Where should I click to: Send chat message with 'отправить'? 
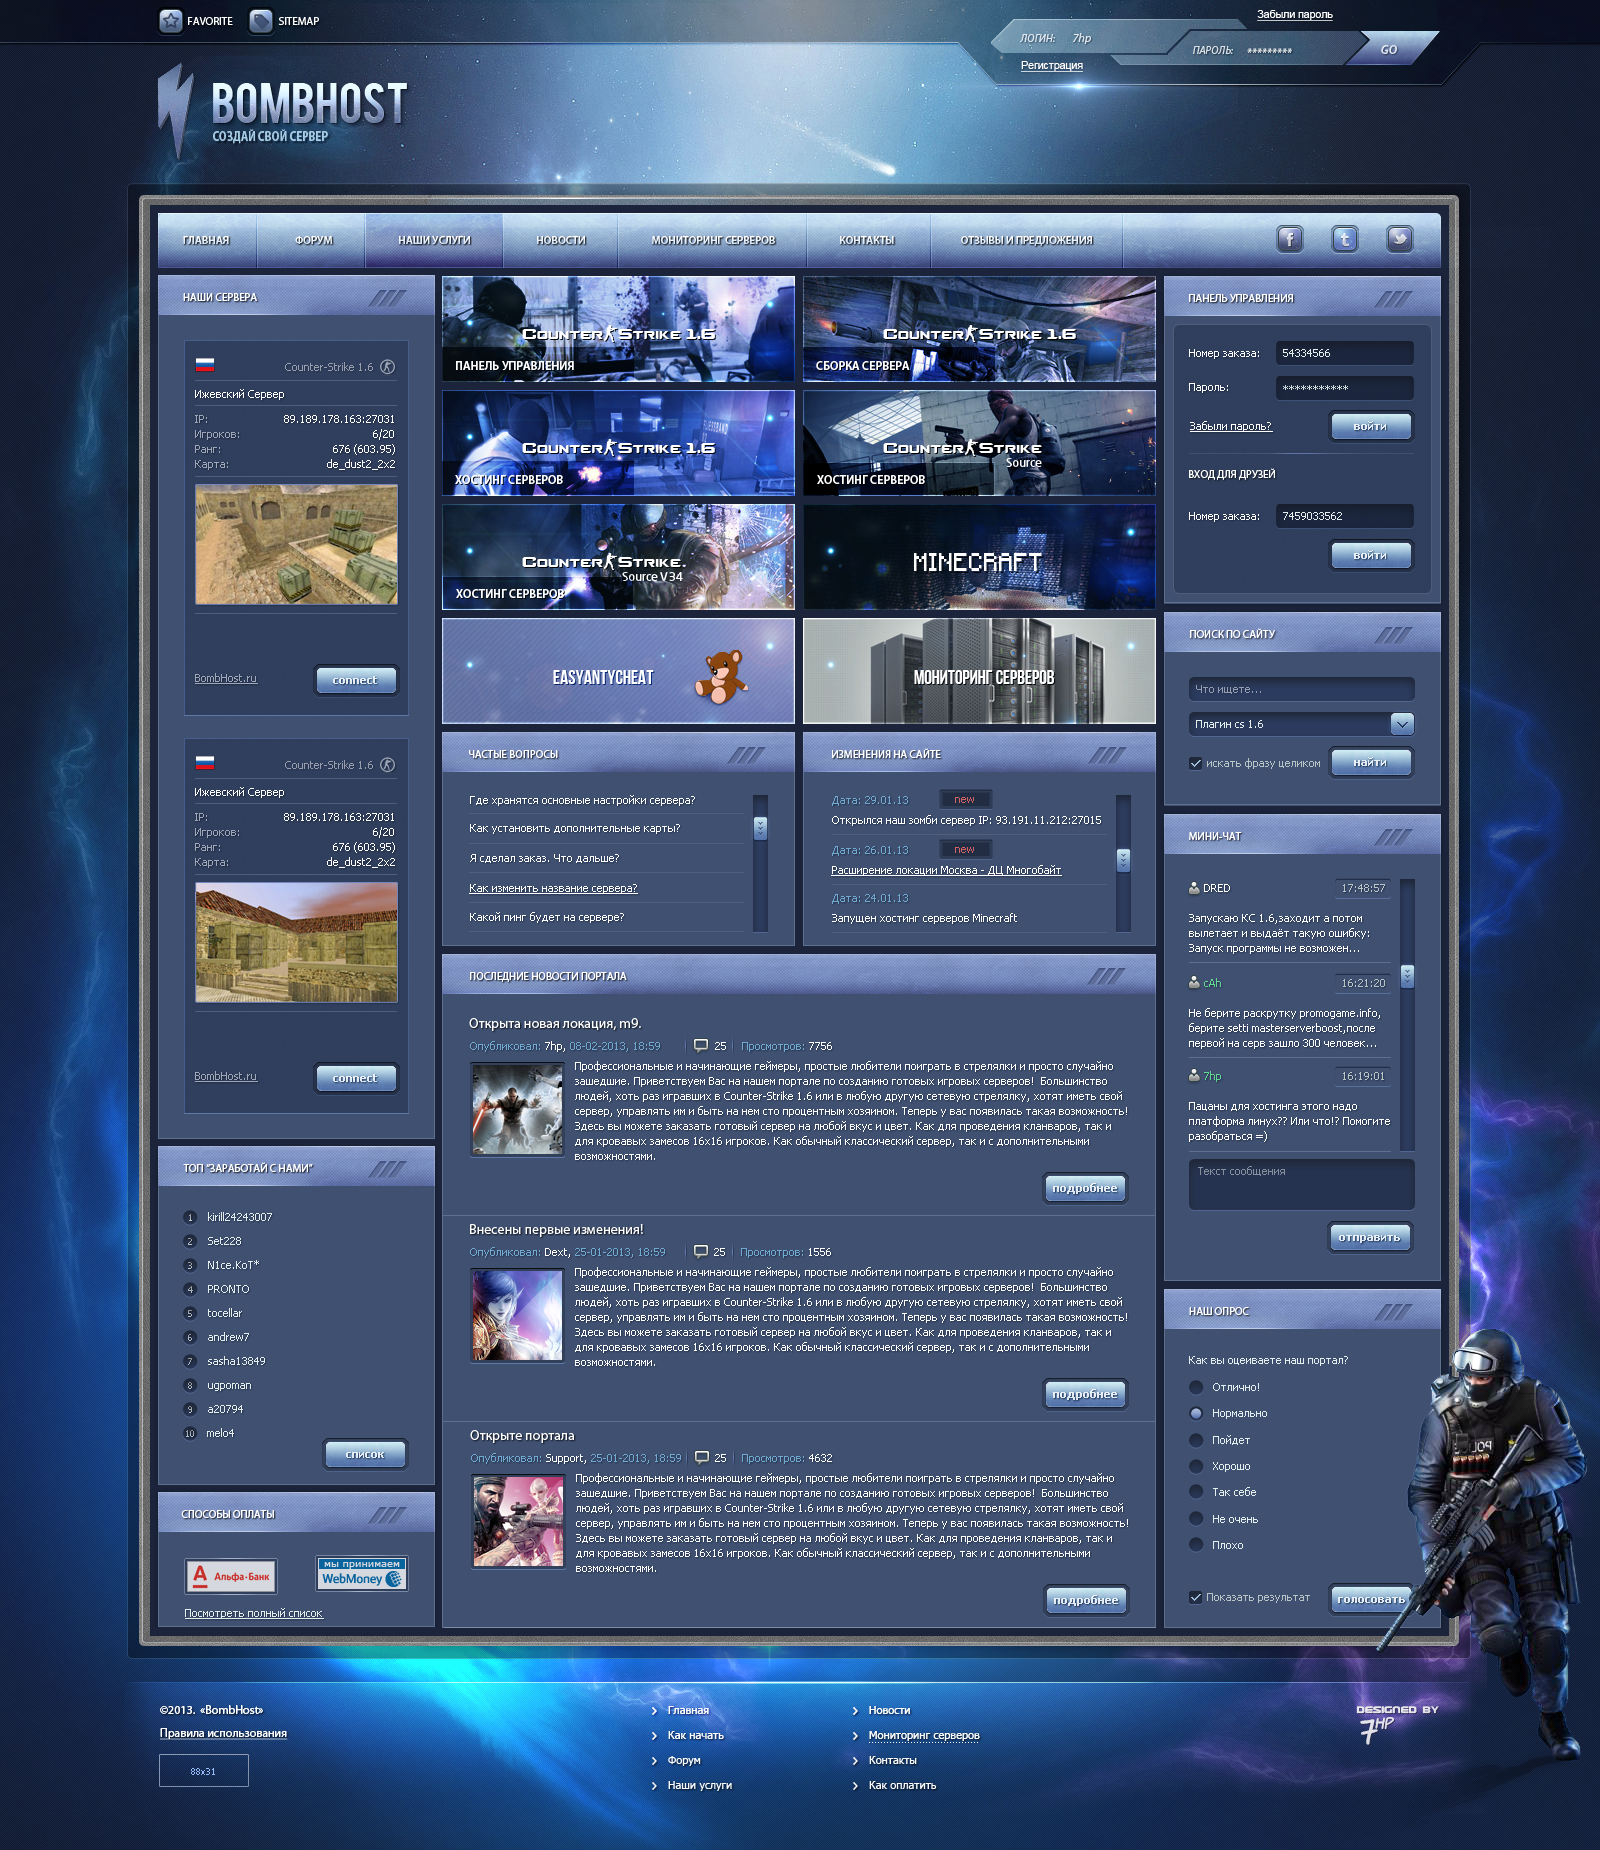1369,1237
